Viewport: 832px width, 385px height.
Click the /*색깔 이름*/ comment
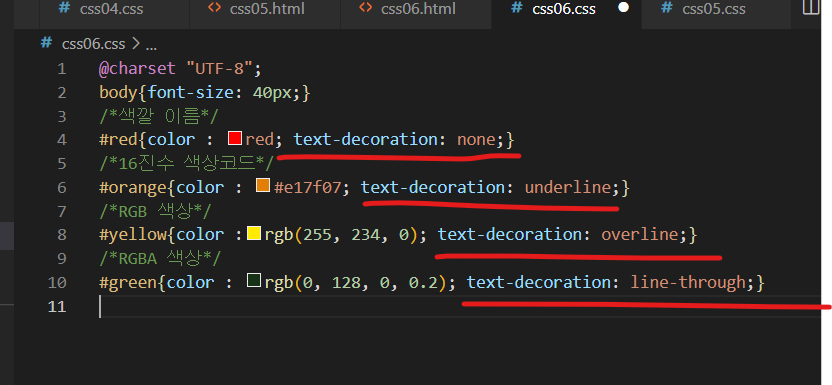click(x=159, y=116)
